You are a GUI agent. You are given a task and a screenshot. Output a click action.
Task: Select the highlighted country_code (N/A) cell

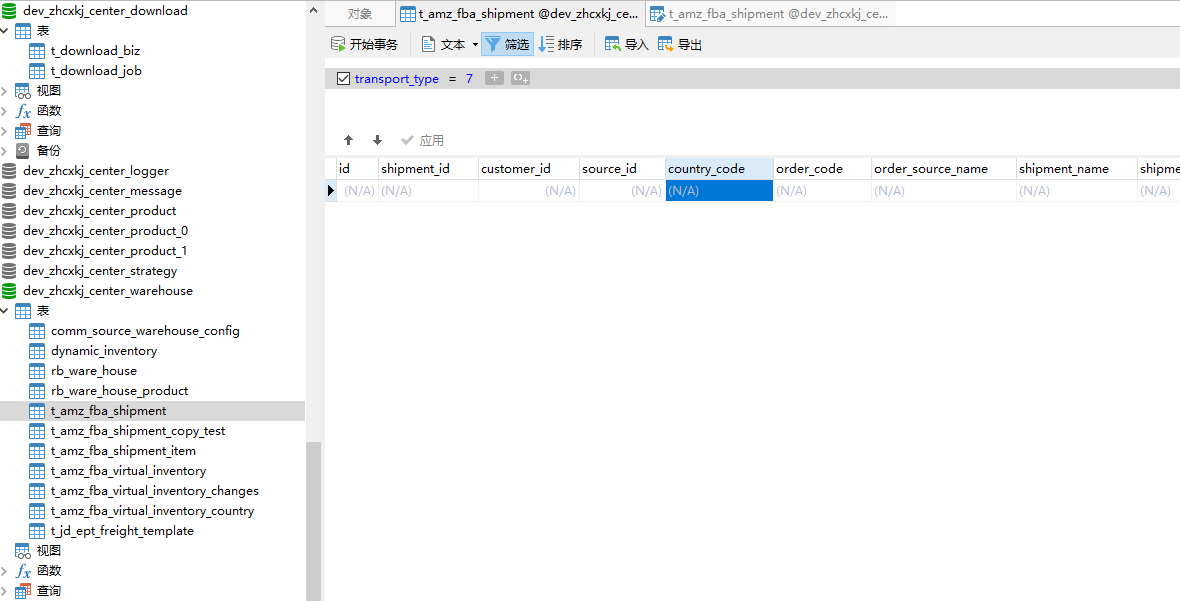(x=719, y=191)
